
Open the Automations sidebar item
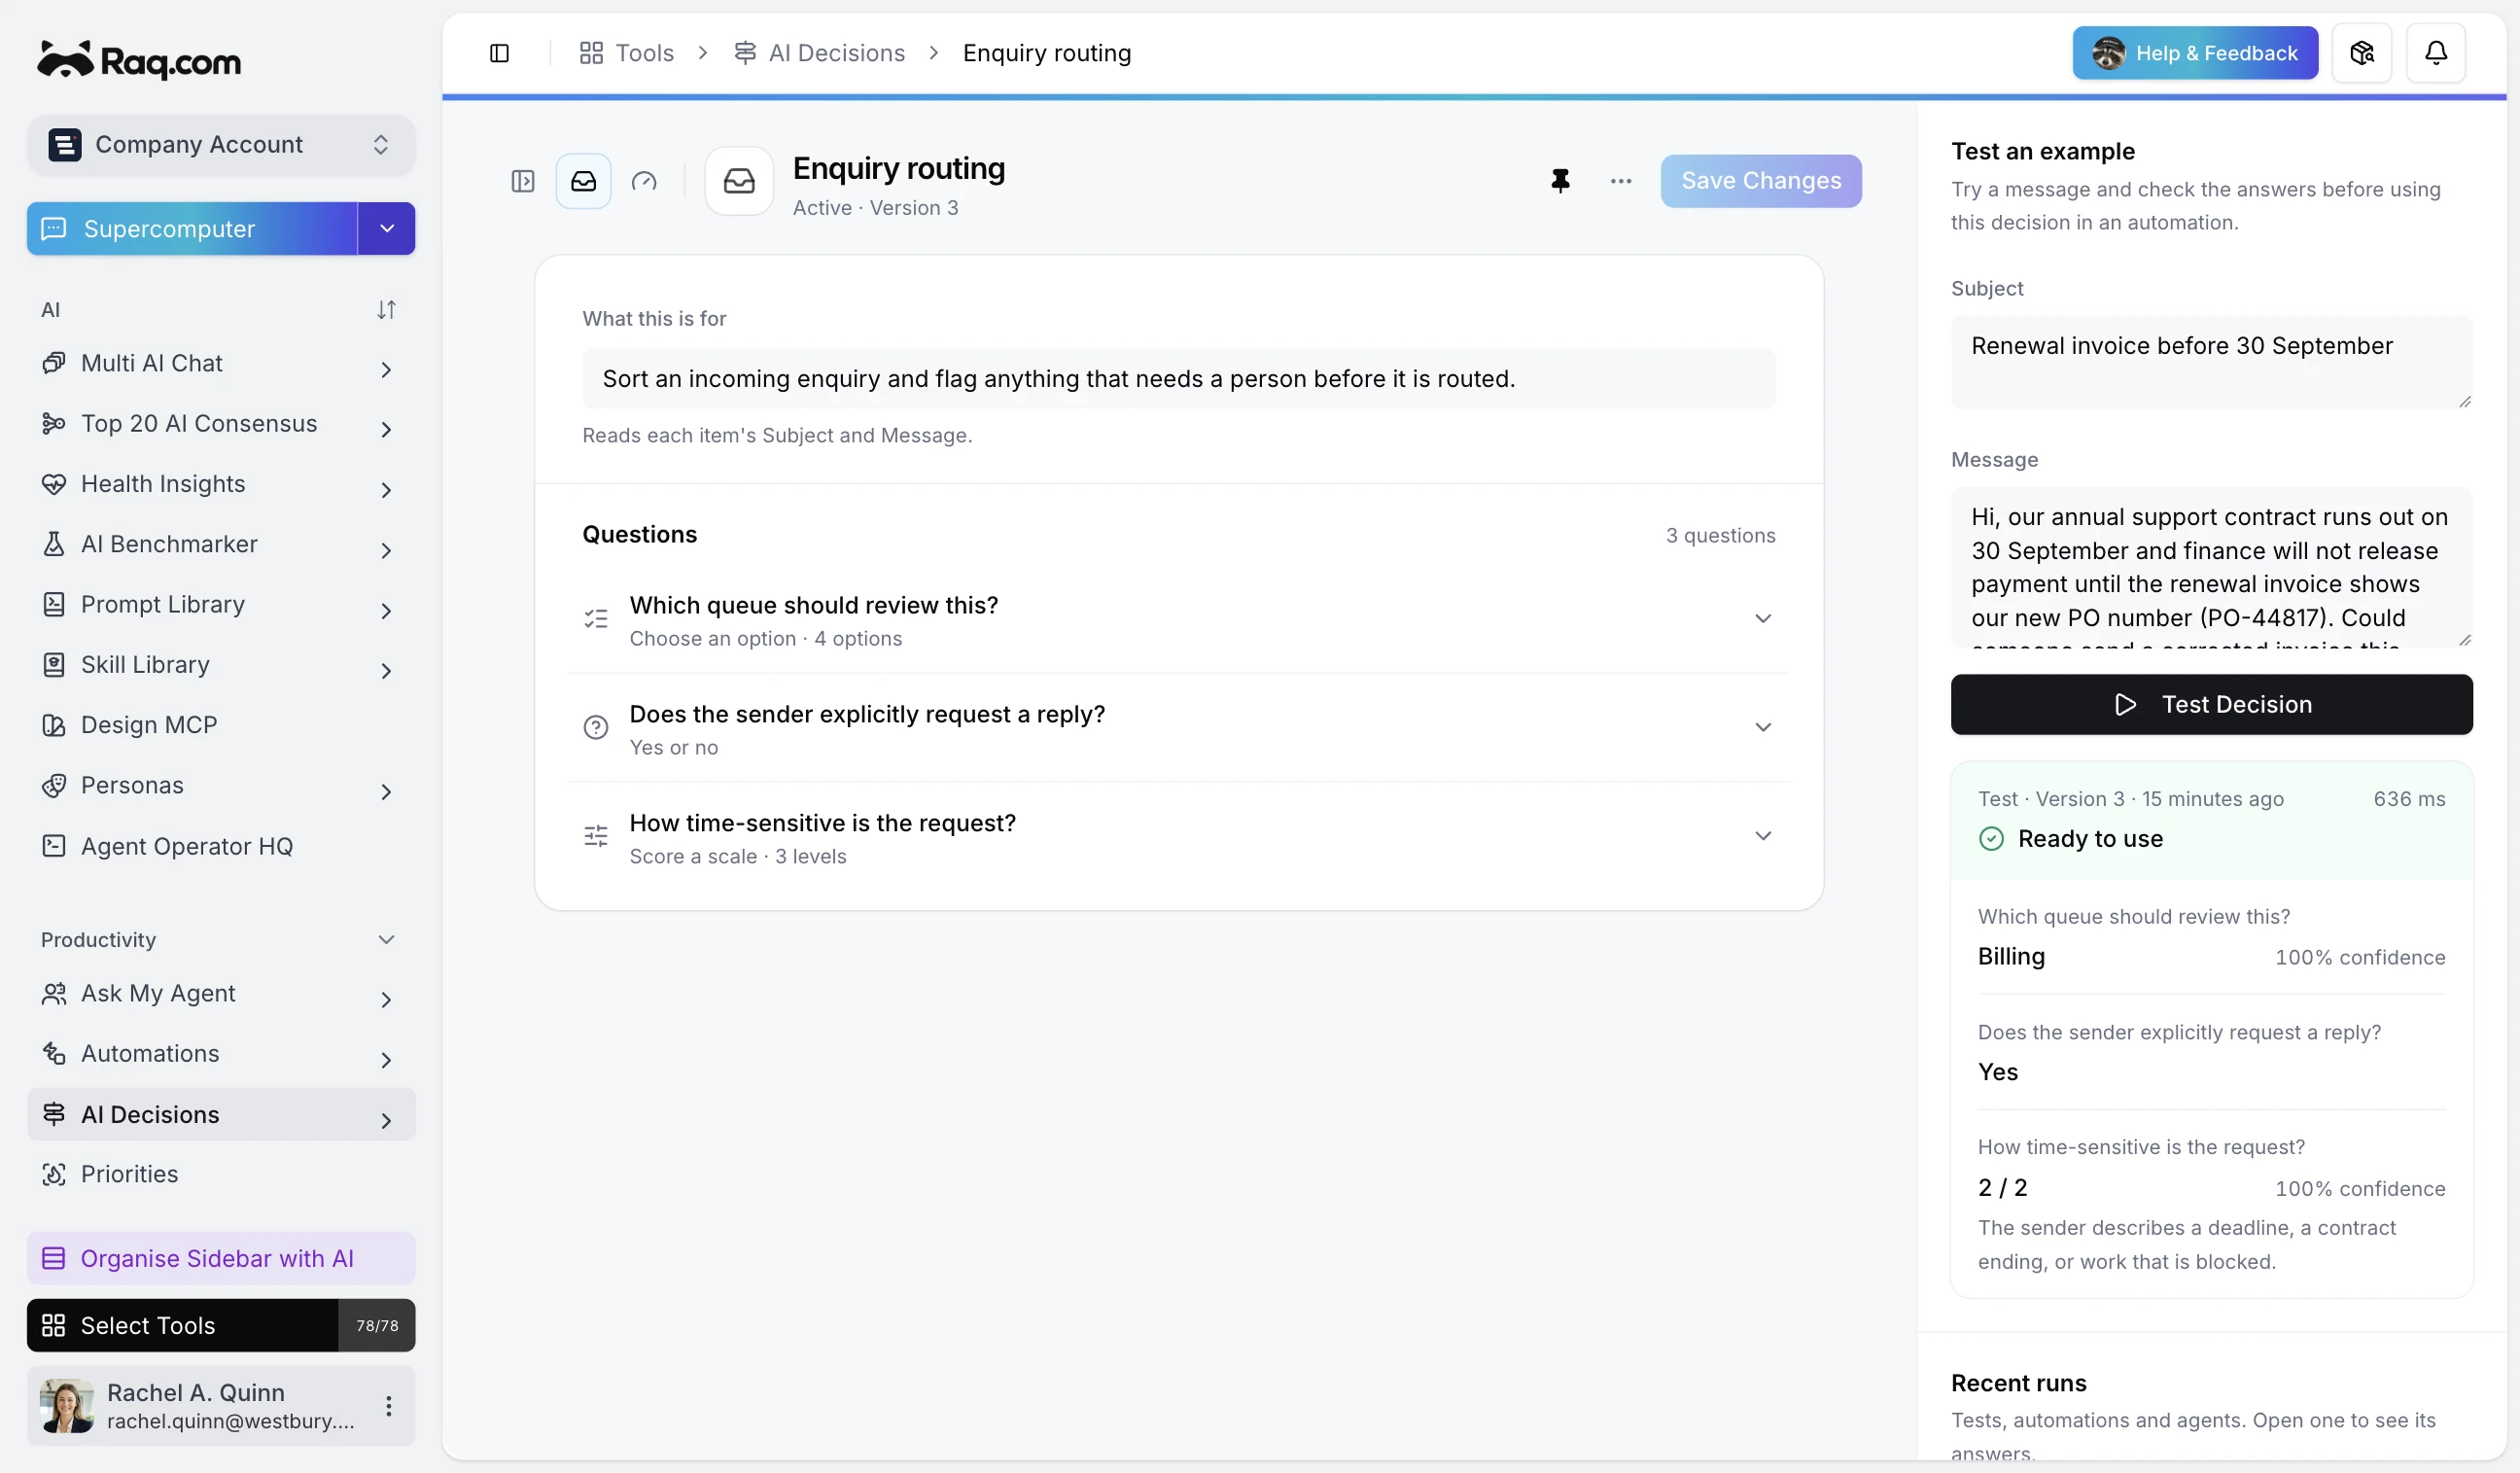click(x=221, y=1054)
